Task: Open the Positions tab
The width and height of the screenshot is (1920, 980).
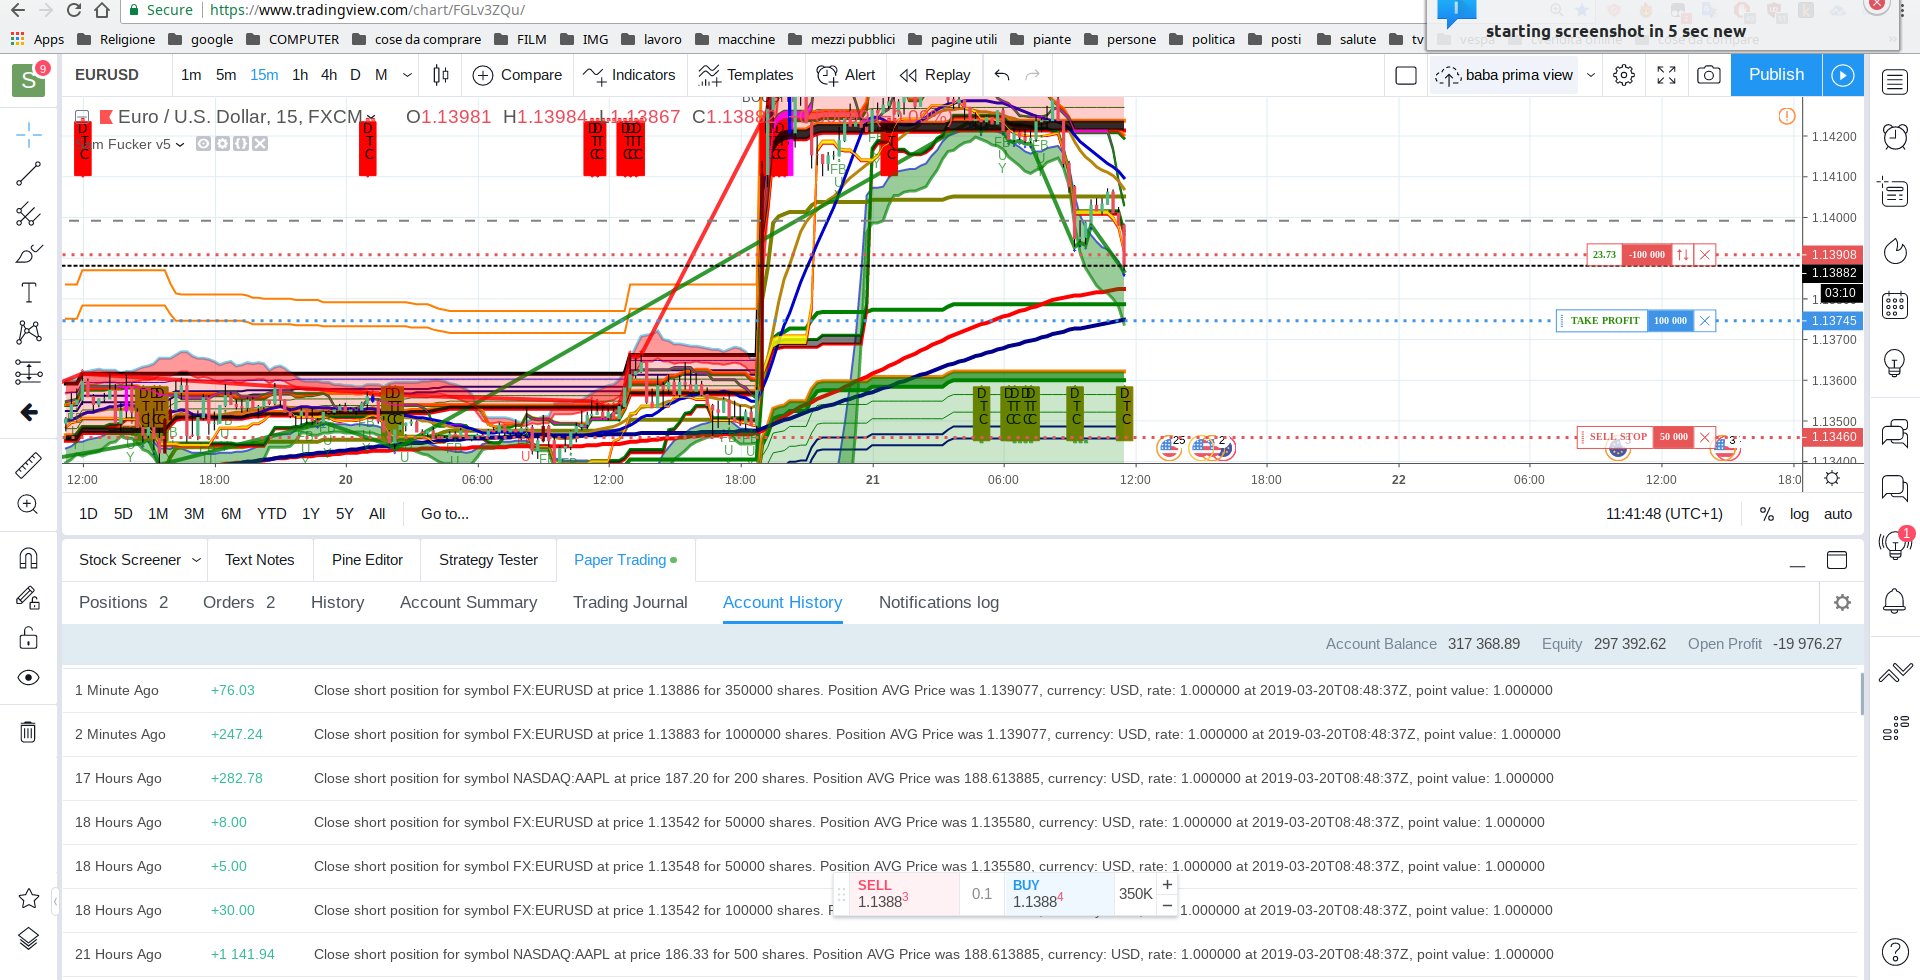Action: (123, 602)
